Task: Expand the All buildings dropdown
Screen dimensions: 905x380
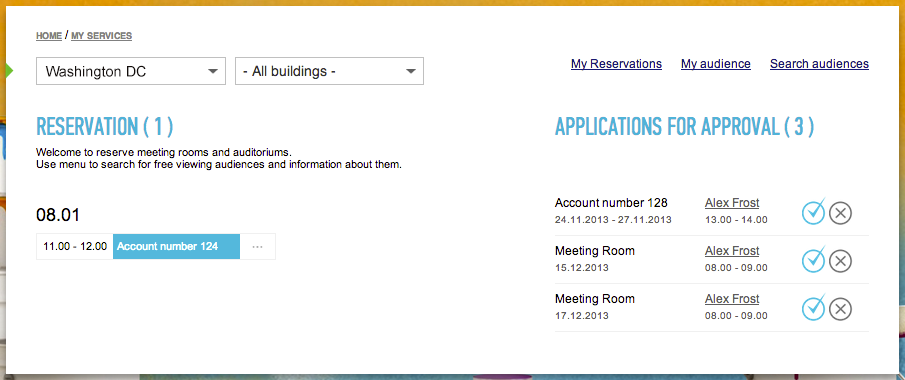Action: [x=330, y=71]
